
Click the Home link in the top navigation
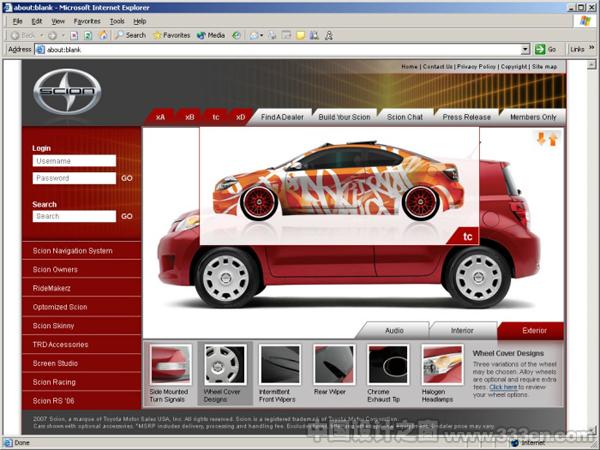[x=409, y=67]
